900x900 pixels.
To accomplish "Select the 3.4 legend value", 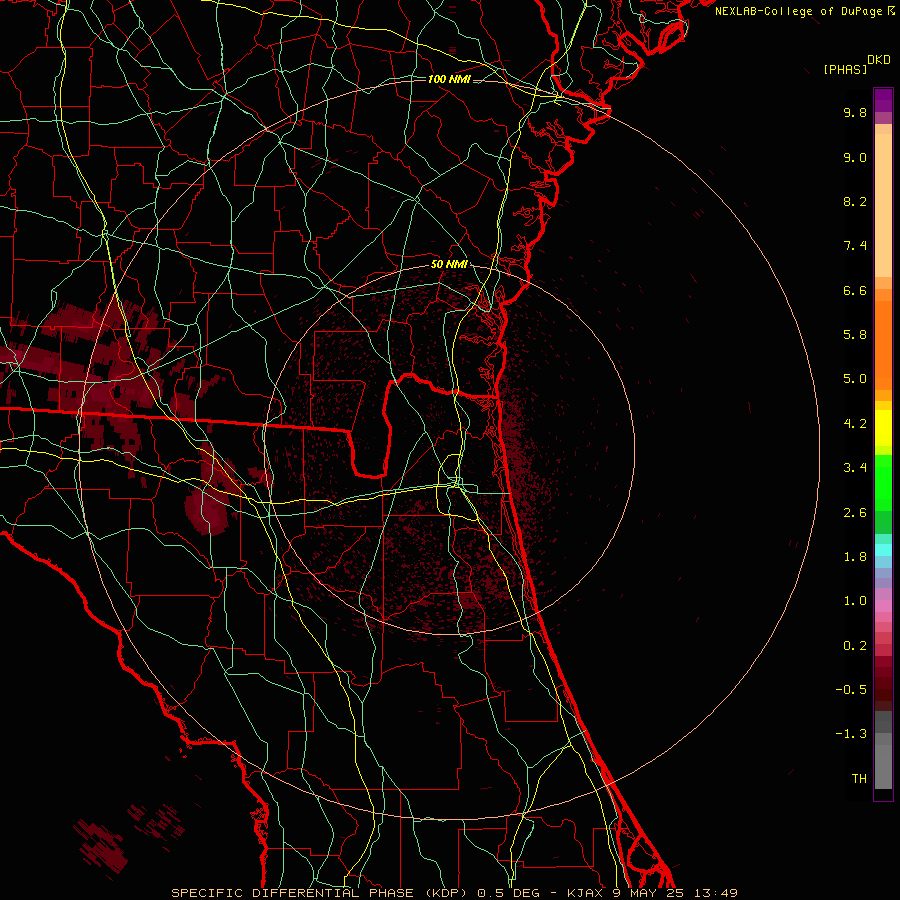I will (855, 468).
